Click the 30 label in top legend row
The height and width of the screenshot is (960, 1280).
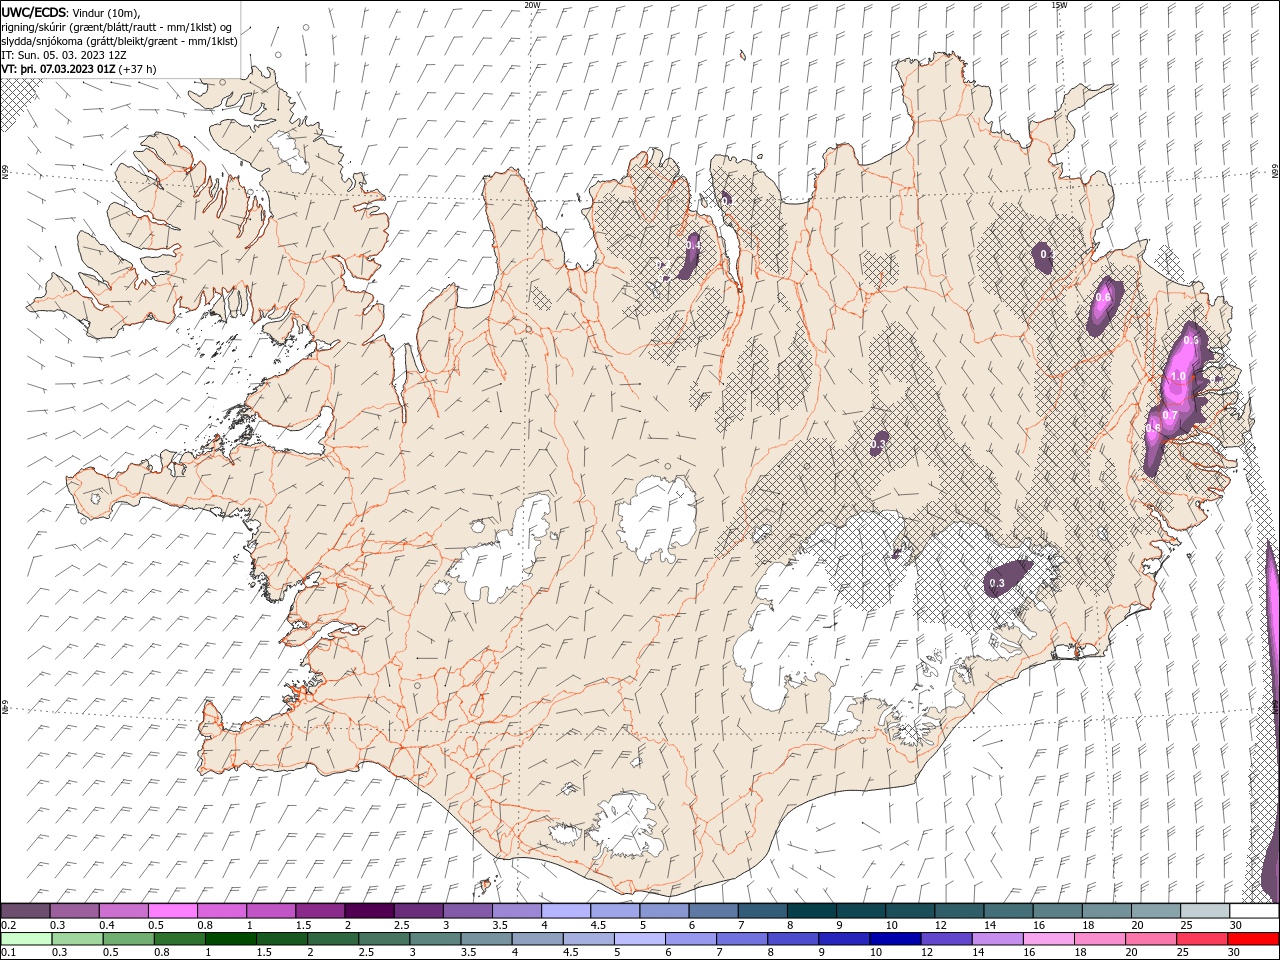pos(1236,925)
